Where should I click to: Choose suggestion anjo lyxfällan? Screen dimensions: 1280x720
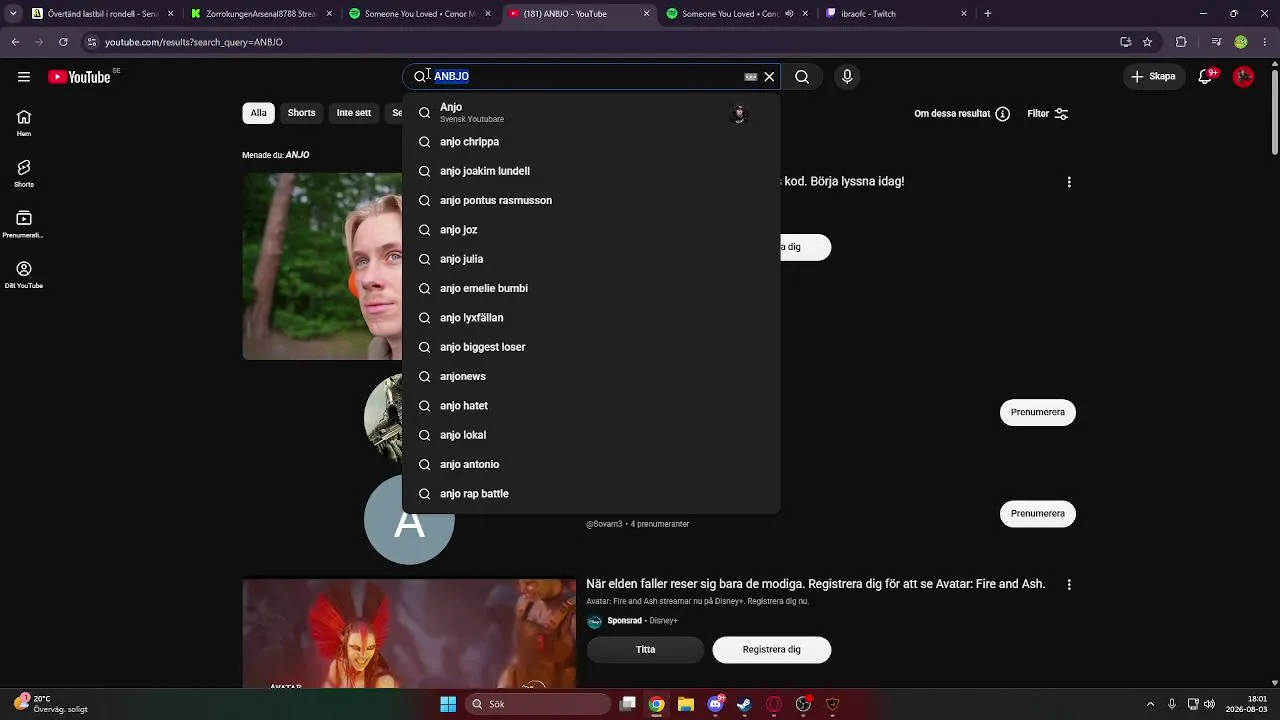click(x=590, y=318)
